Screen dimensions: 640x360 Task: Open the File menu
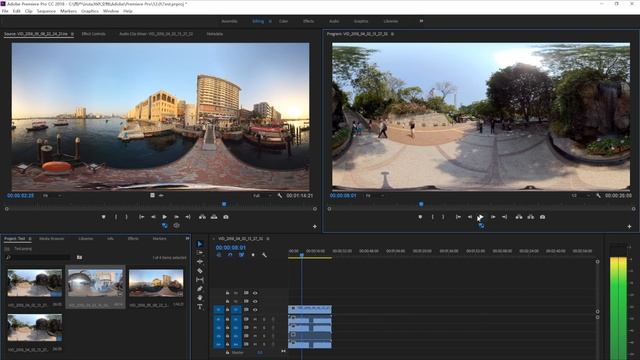5,11
